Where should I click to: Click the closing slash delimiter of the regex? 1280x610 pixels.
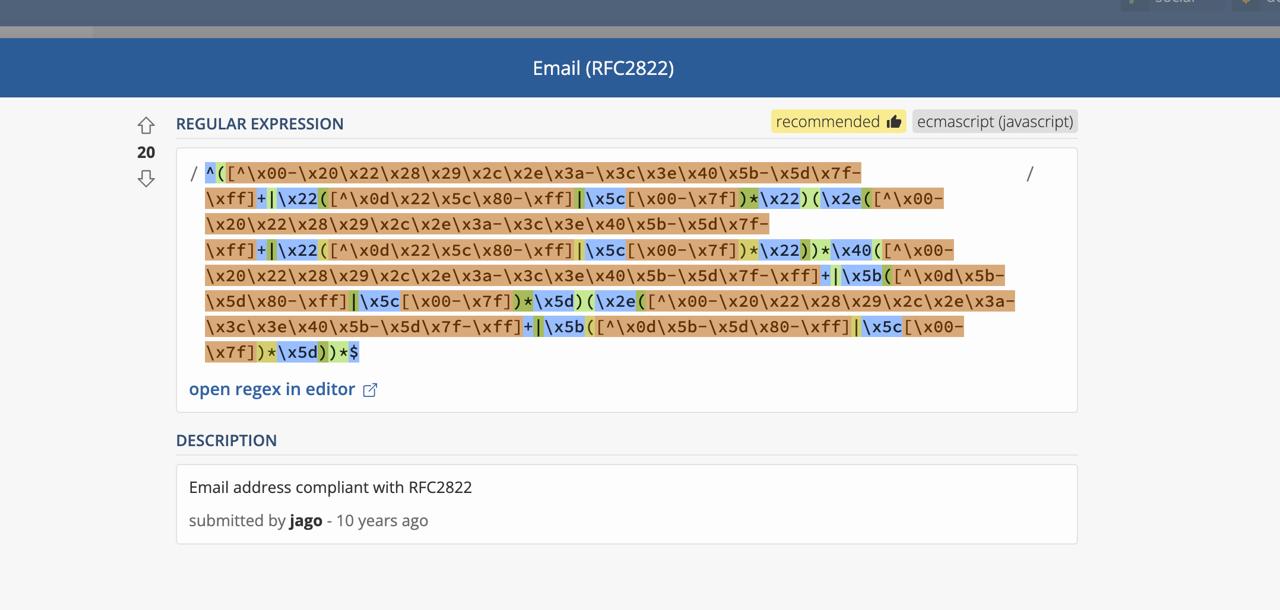click(1030, 173)
